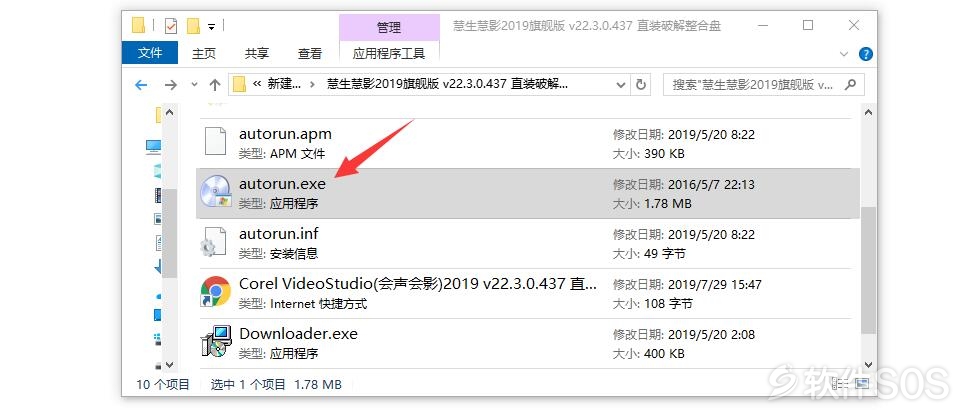Image resolution: width=964 pixels, height=410 pixels.
Task: Click the autorun.inf gear file icon
Action: pos(216,243)
